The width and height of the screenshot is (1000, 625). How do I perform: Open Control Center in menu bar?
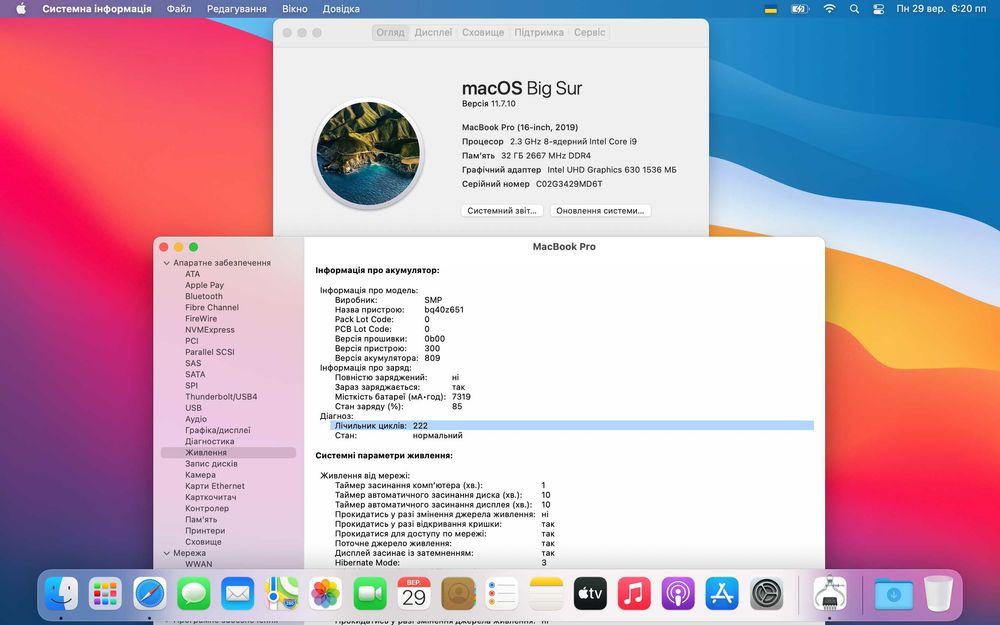point(878,9)
